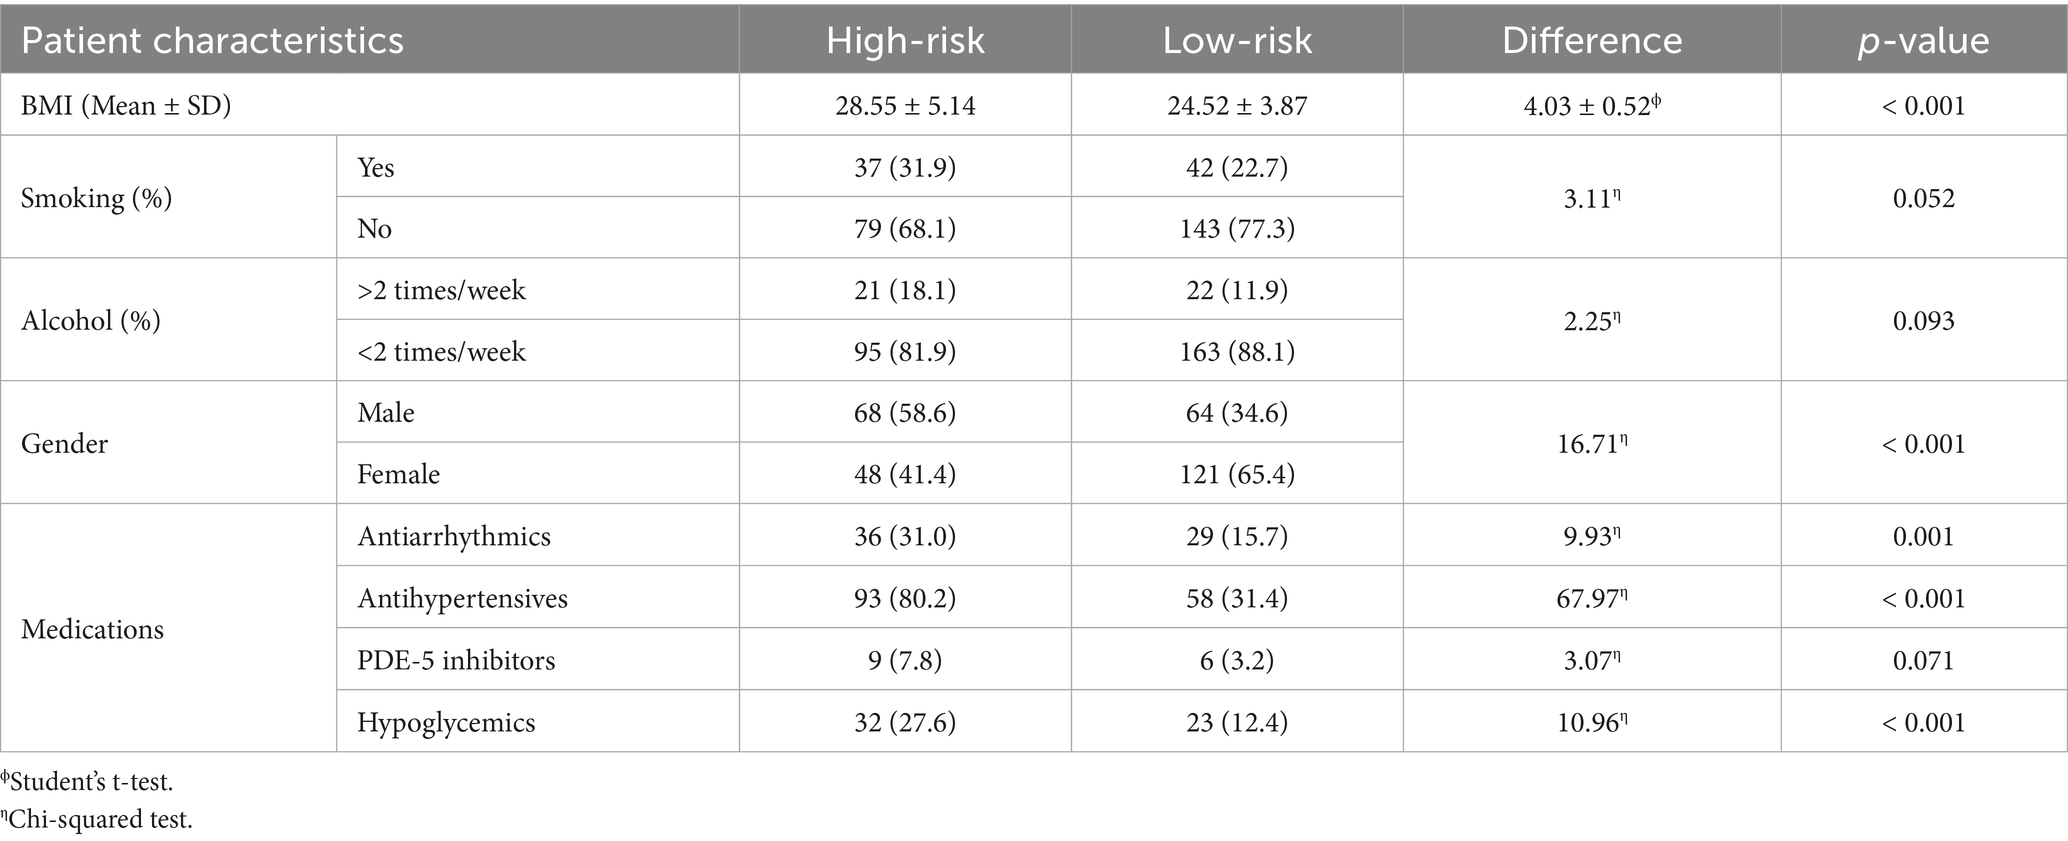Click the p-value column header
The image size is (2068, 841).
coord(1923,40)
